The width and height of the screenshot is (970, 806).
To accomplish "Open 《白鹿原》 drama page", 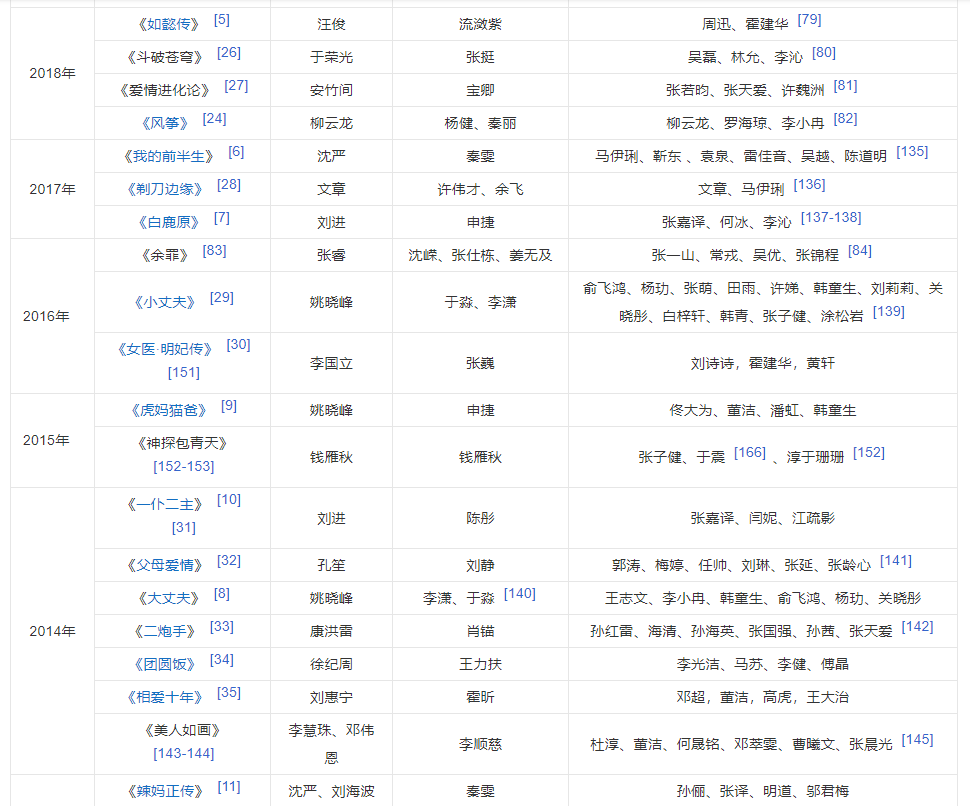I will (x=167, y=222).
